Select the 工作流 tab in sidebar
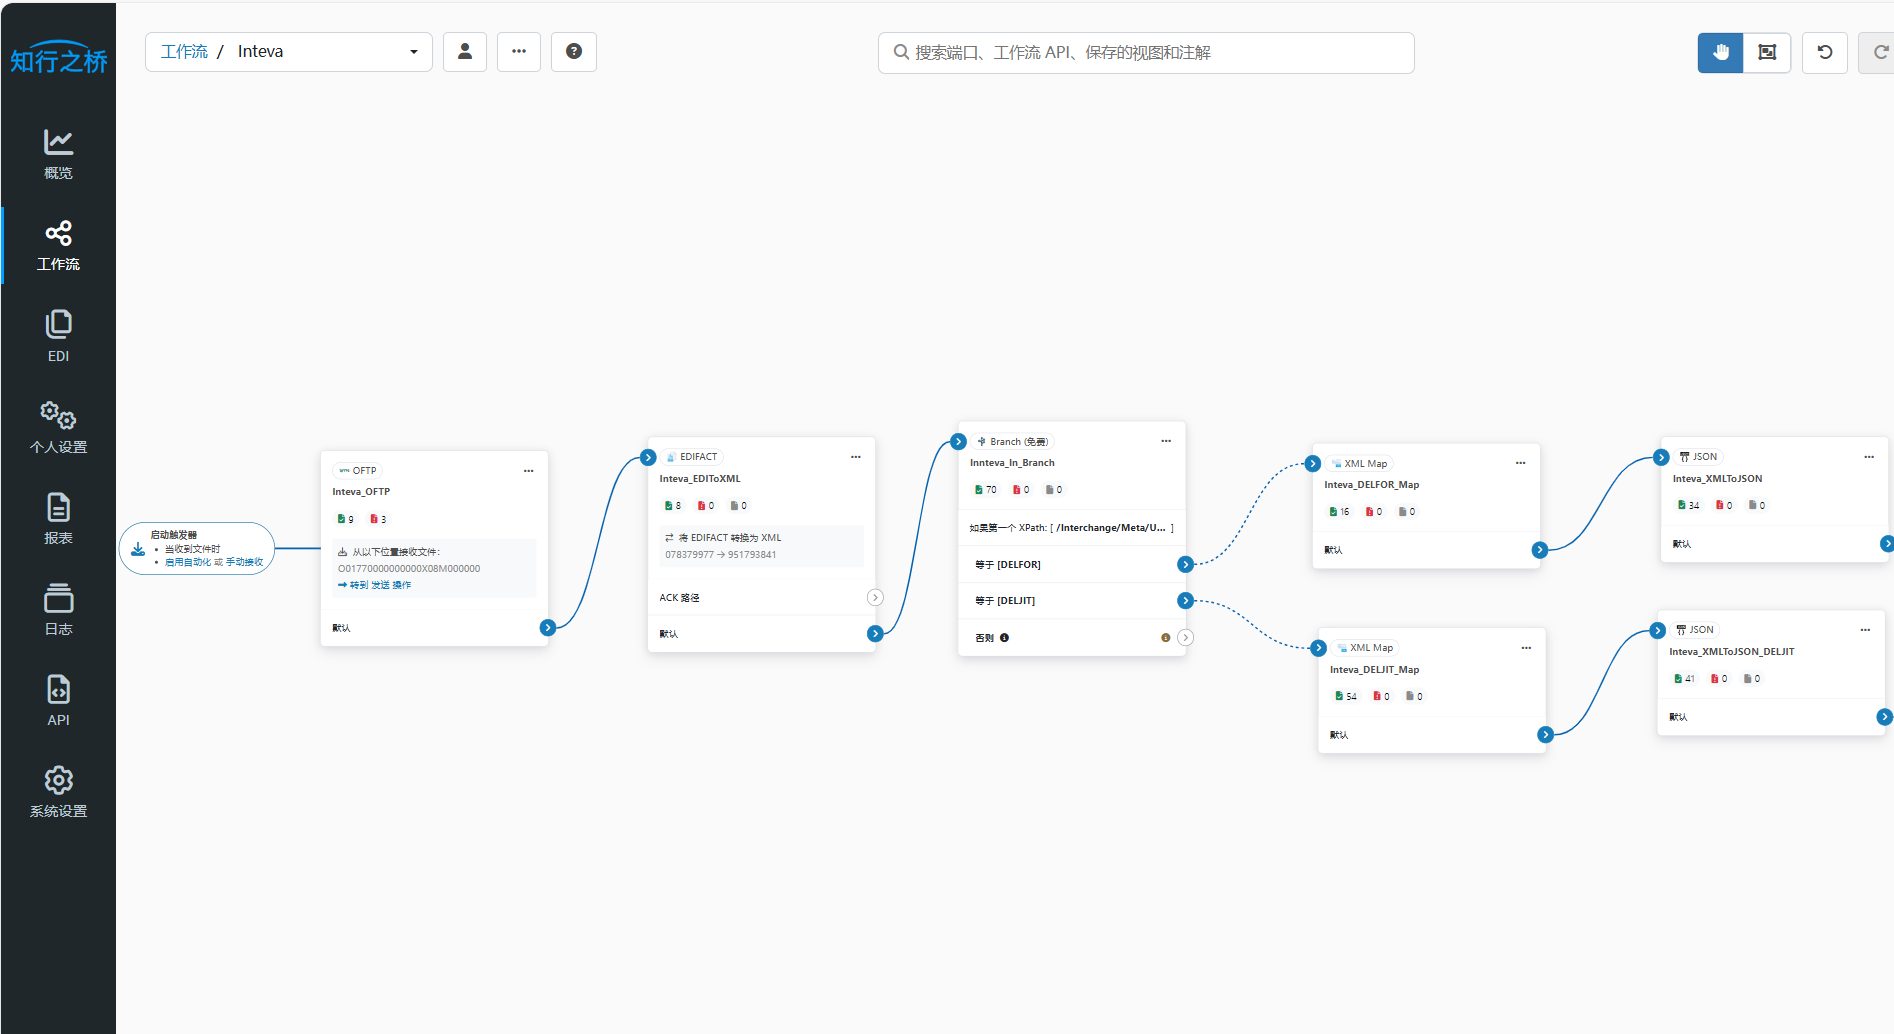The width and height of the screenshot is (1894, 1034). (x=58, y=245)
